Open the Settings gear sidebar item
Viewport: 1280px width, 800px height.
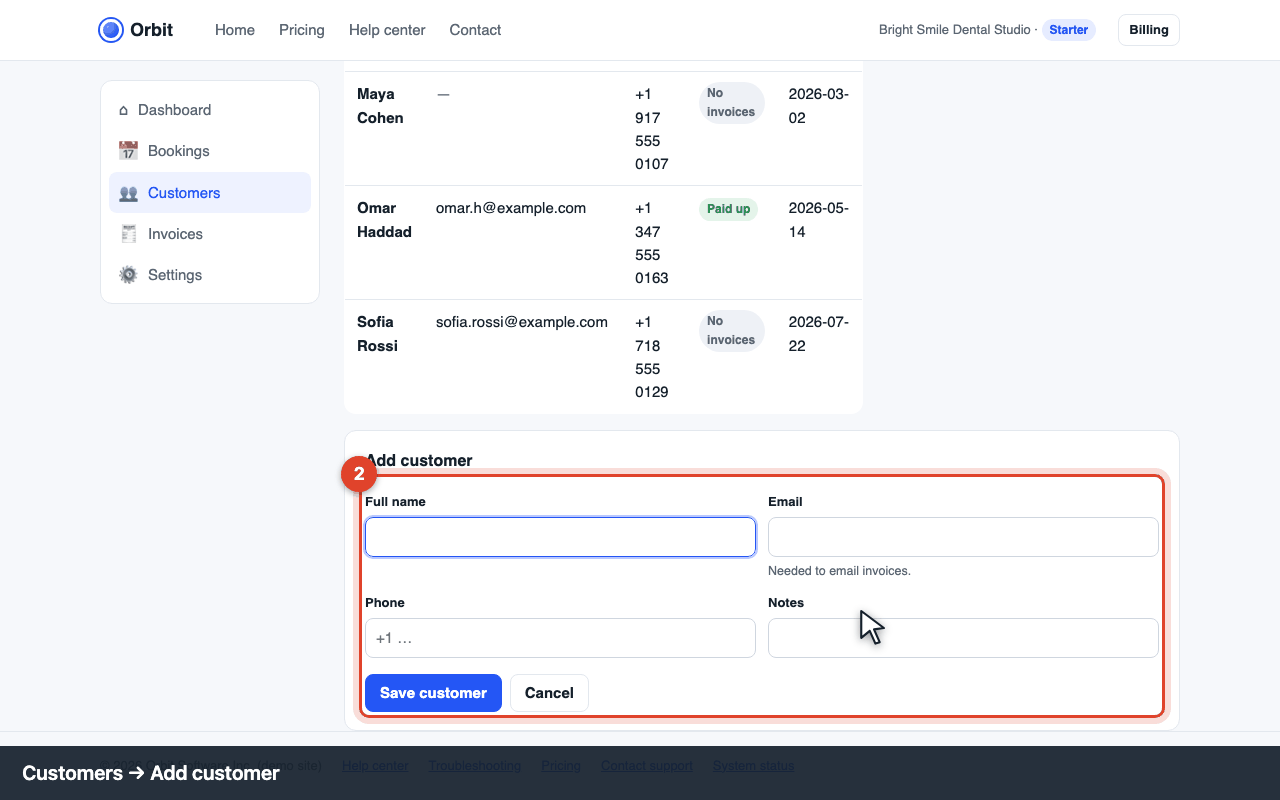tap(210, 275)
